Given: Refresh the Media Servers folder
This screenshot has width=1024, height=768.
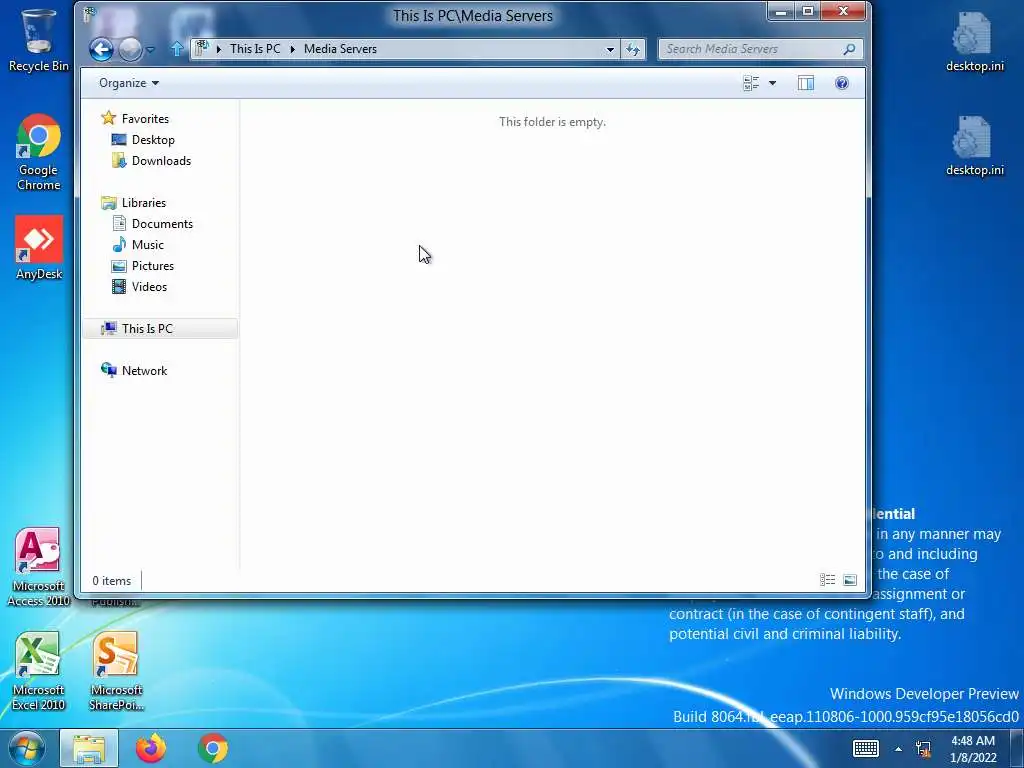Looking at the screenshot, I should [633, 49].
